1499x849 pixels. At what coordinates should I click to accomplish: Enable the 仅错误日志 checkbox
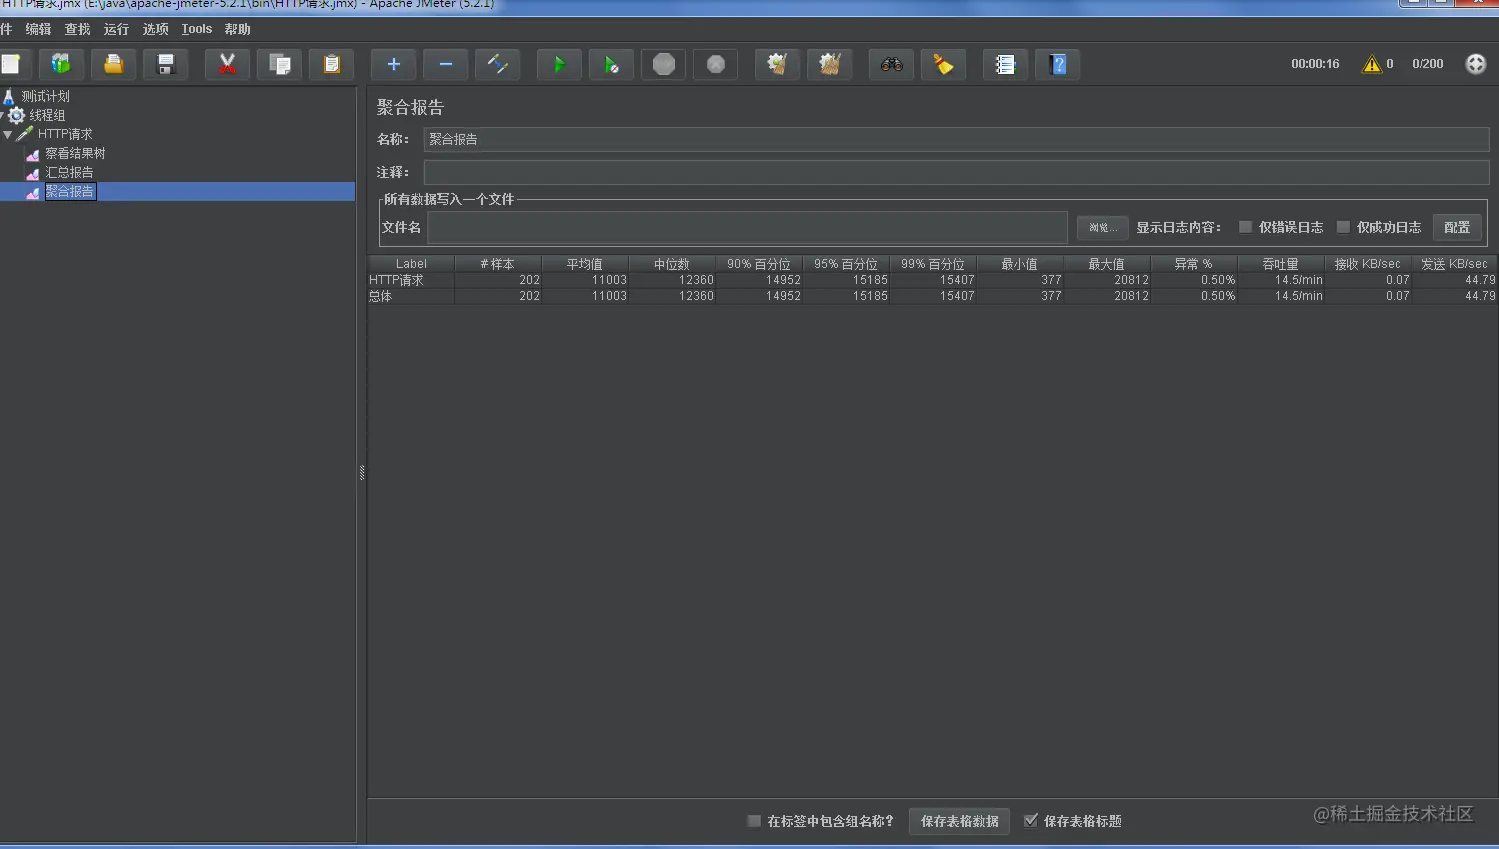point(1245,227)
